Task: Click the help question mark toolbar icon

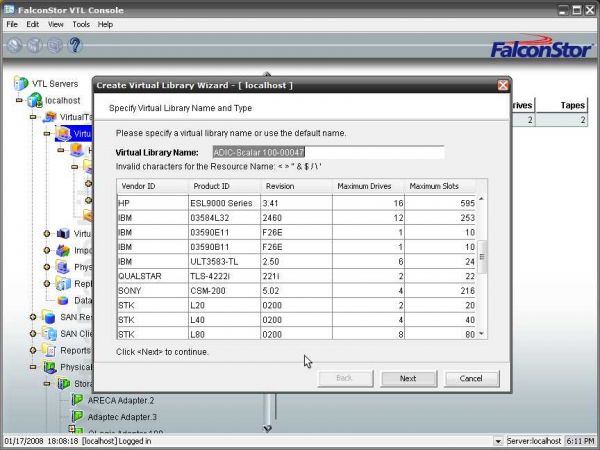Action: [75, 45]
